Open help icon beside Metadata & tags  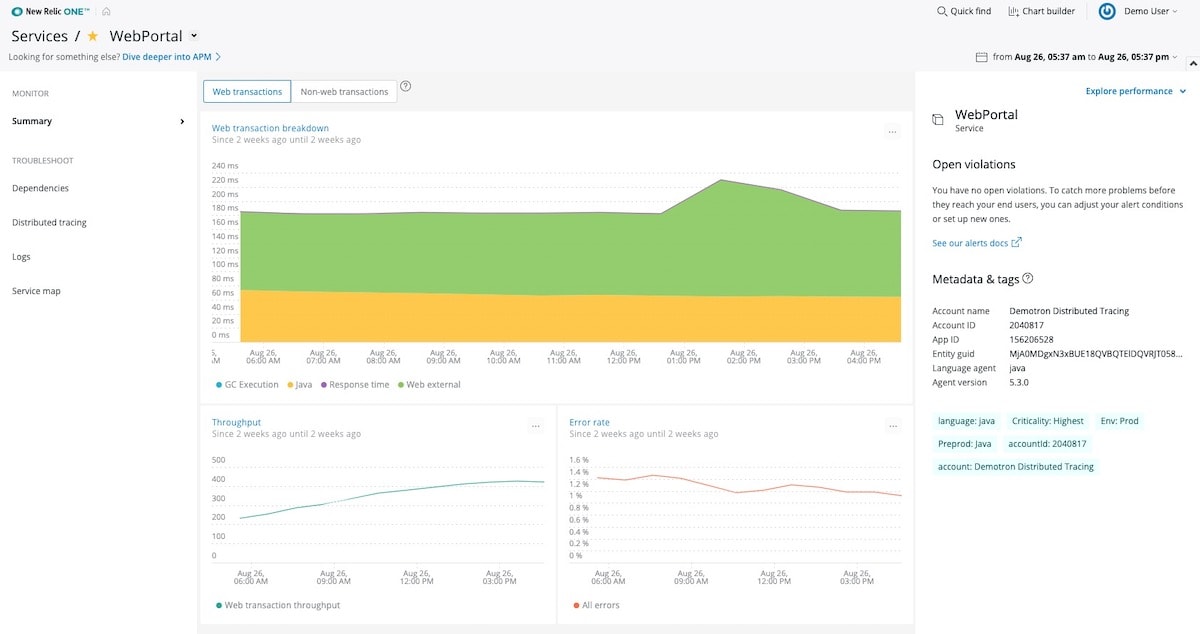point(1028,279)
